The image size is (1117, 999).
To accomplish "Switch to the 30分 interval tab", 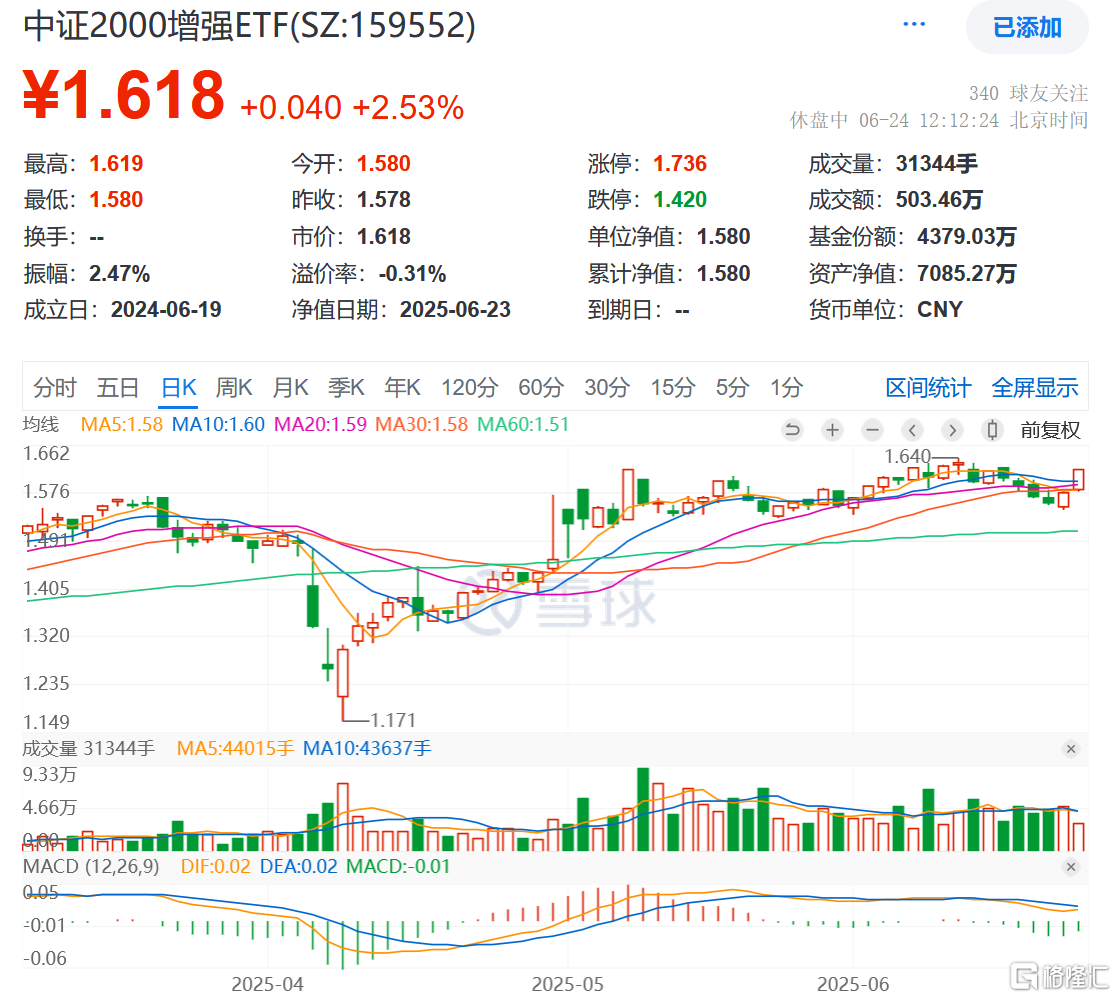I will pyautogui.click(x=607, y=388).
